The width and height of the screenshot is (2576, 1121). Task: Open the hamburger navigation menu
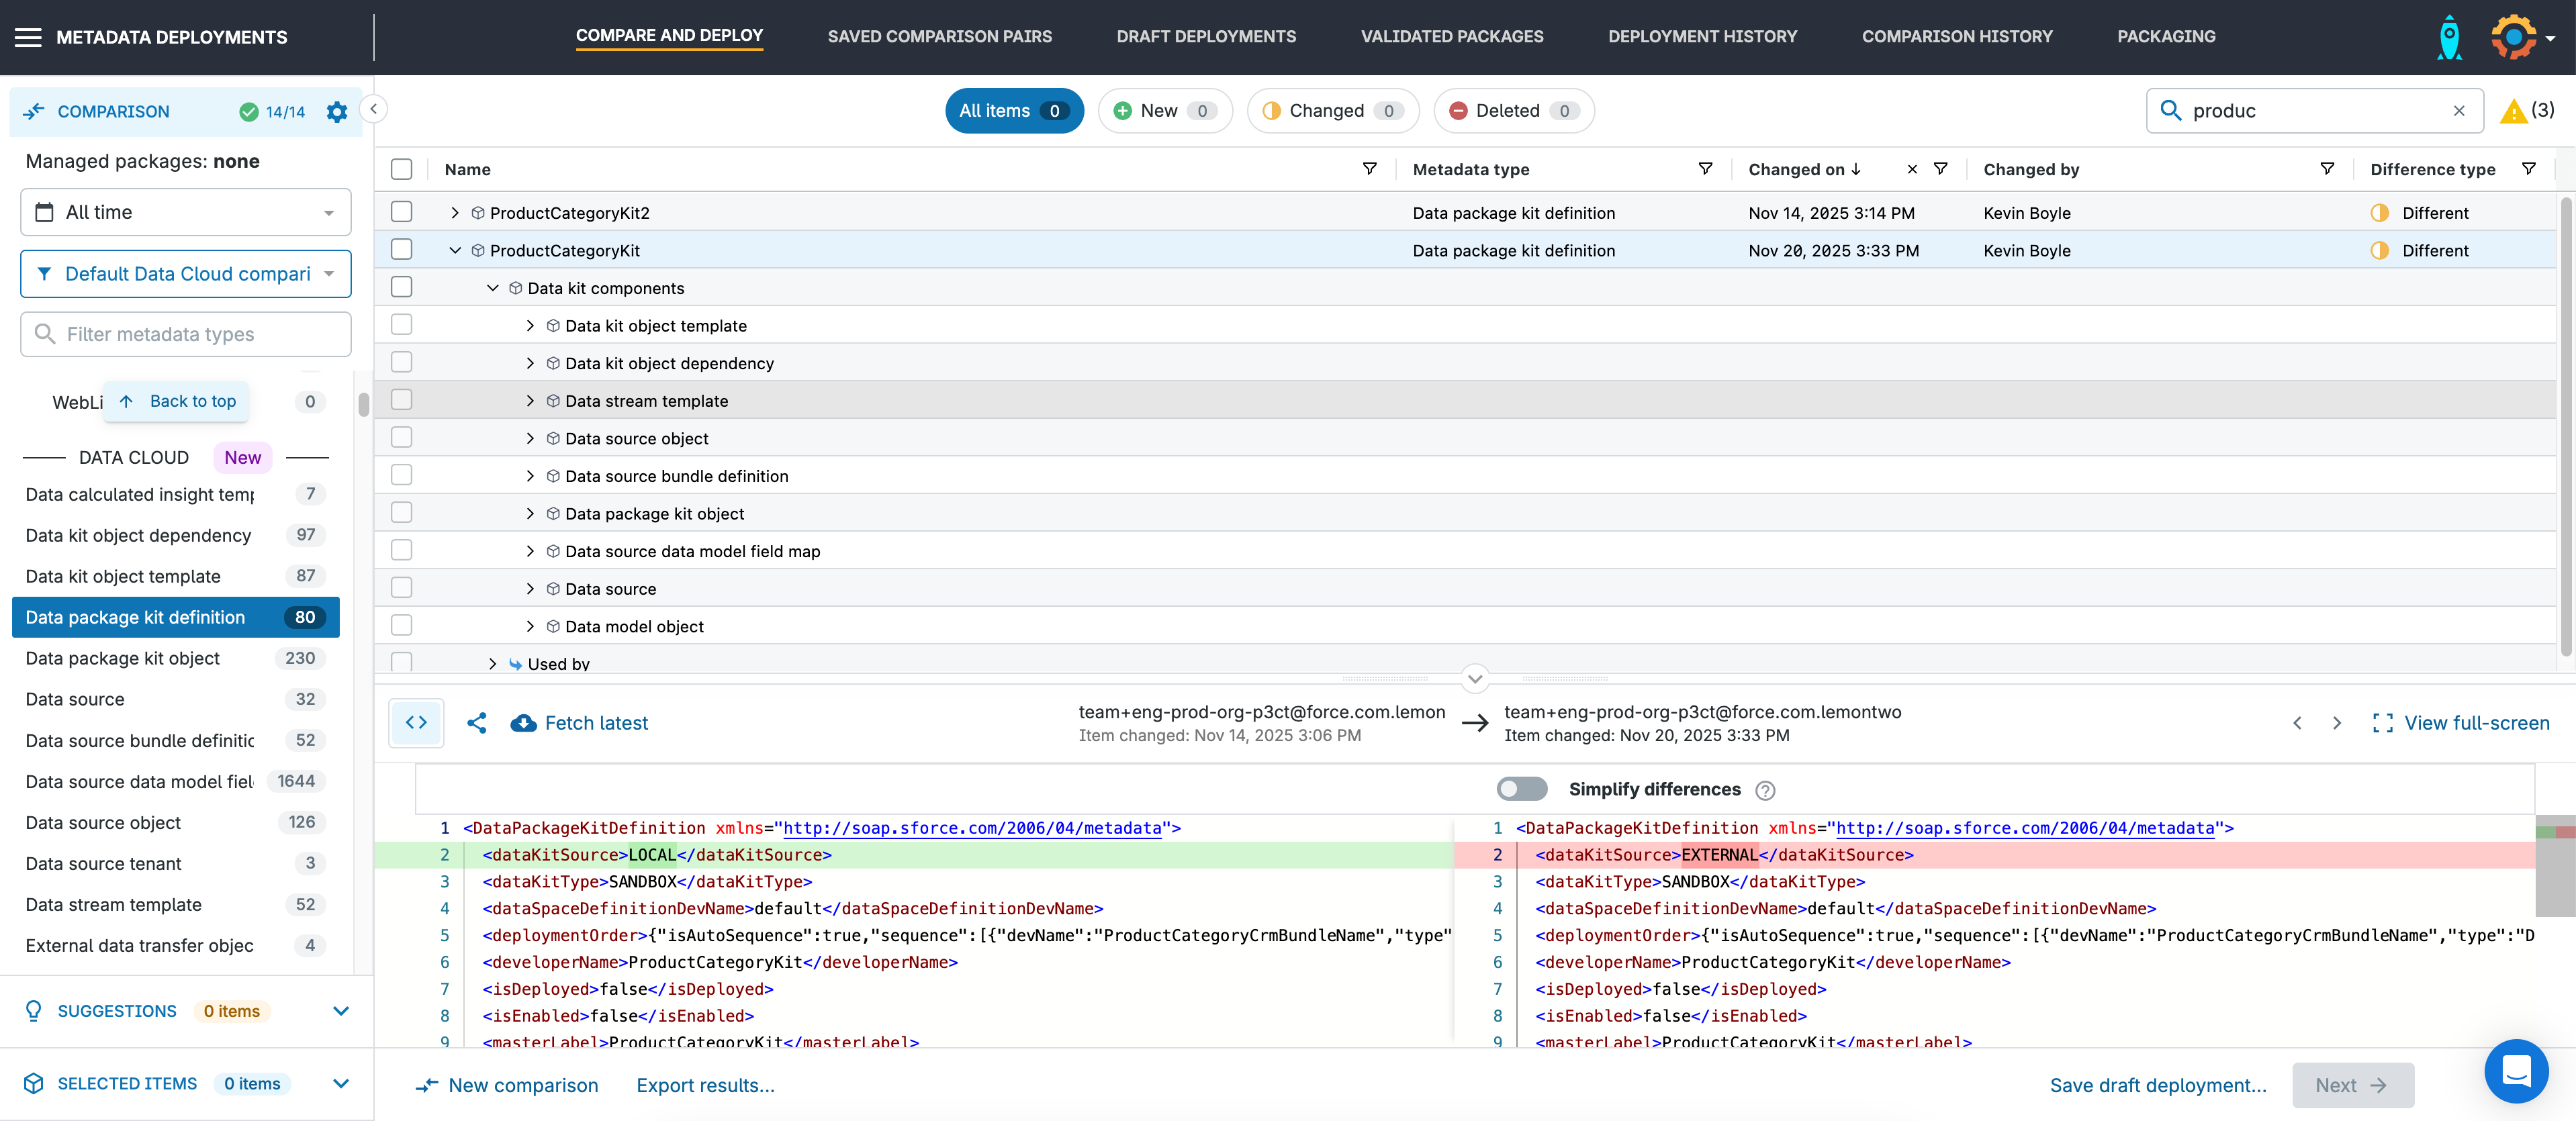[28, 37]
